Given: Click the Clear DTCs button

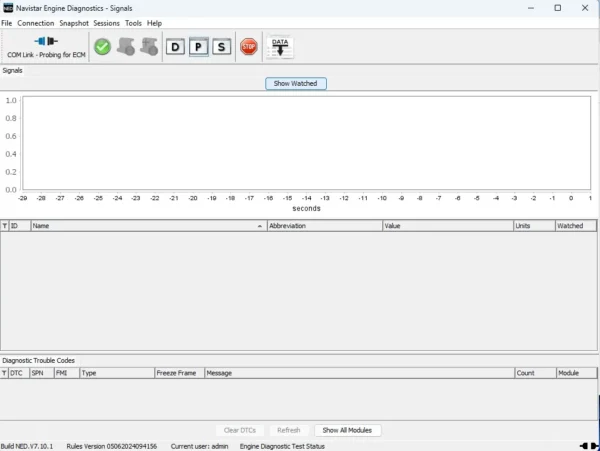Looking at the screenshot, I should (240, 430).
